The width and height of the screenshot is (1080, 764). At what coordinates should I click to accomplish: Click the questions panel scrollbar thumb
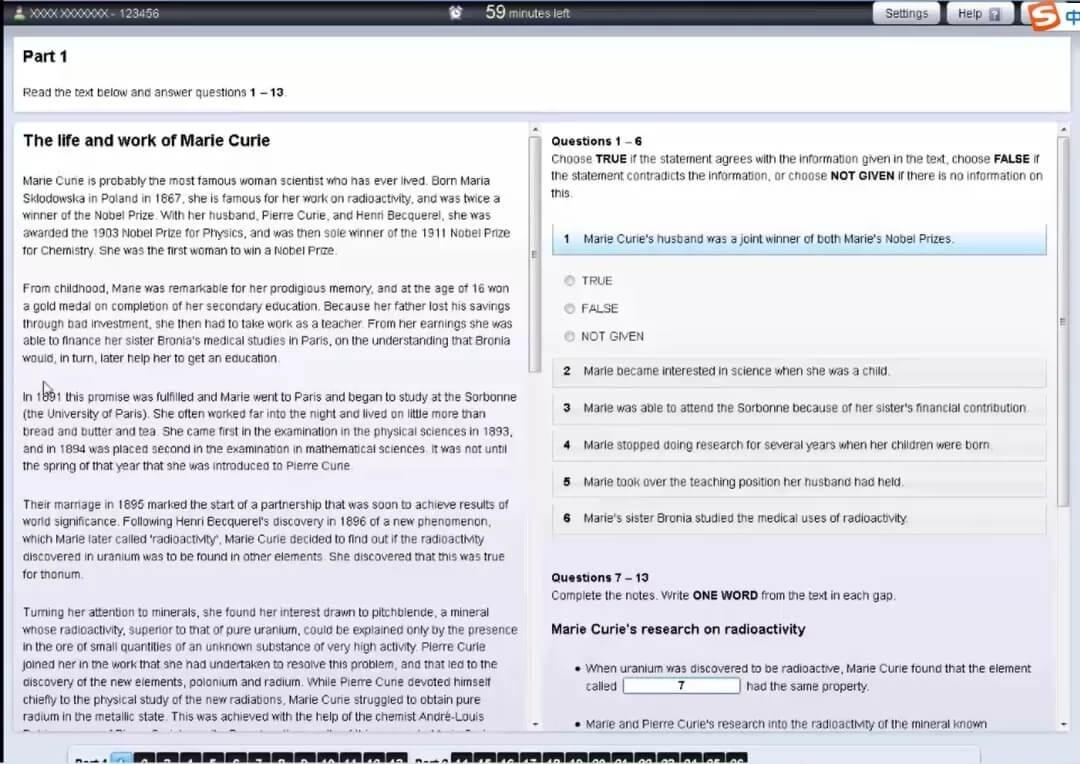1063,320
